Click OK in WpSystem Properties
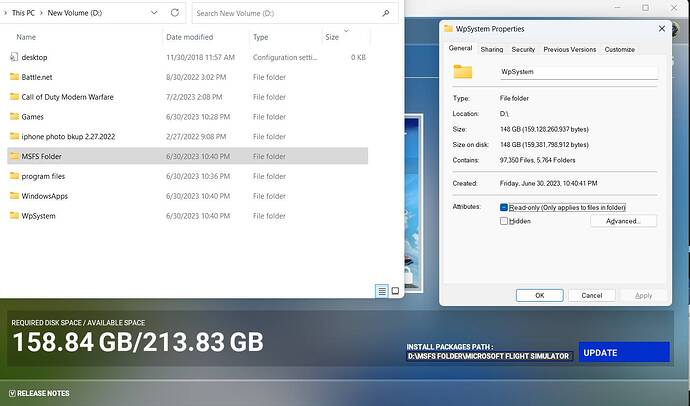This screenshot has height=406, width=690. click(x=540, y=295)
